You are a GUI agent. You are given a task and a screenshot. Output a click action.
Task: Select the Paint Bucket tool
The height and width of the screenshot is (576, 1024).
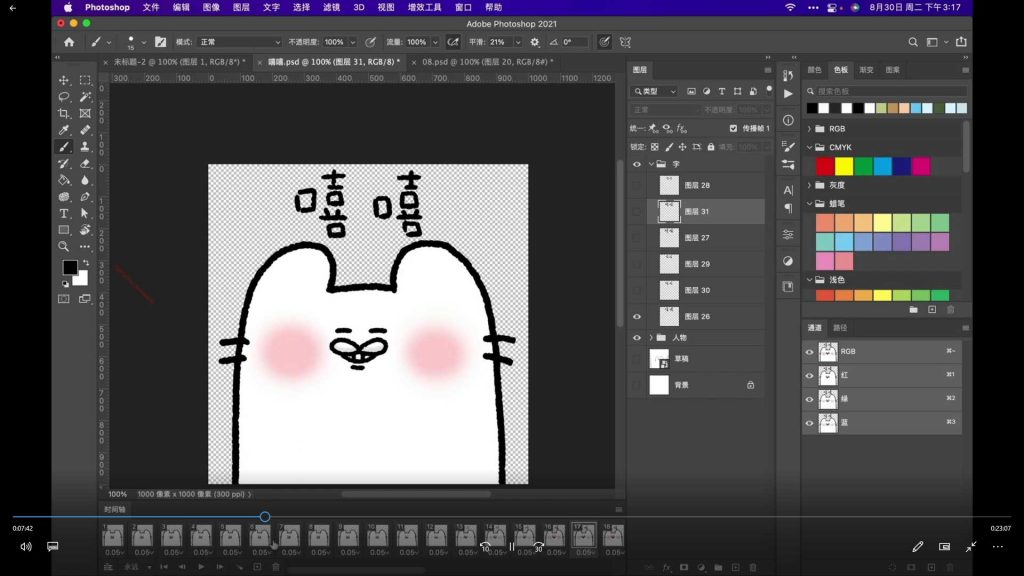tap(64, 180)
